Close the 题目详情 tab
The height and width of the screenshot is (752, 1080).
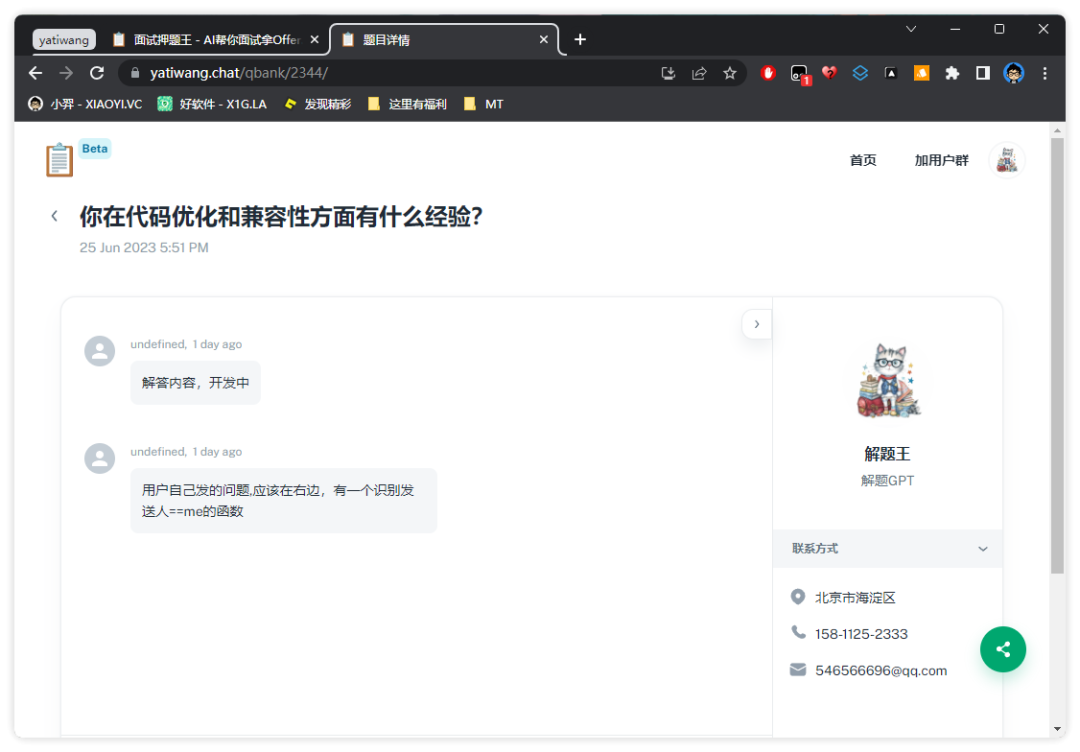coord(544,40)
